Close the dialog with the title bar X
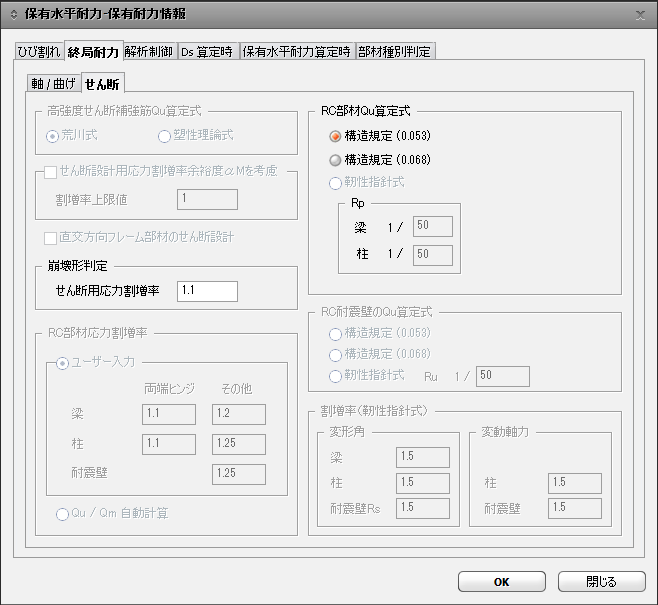 click(x=640, y=16)
